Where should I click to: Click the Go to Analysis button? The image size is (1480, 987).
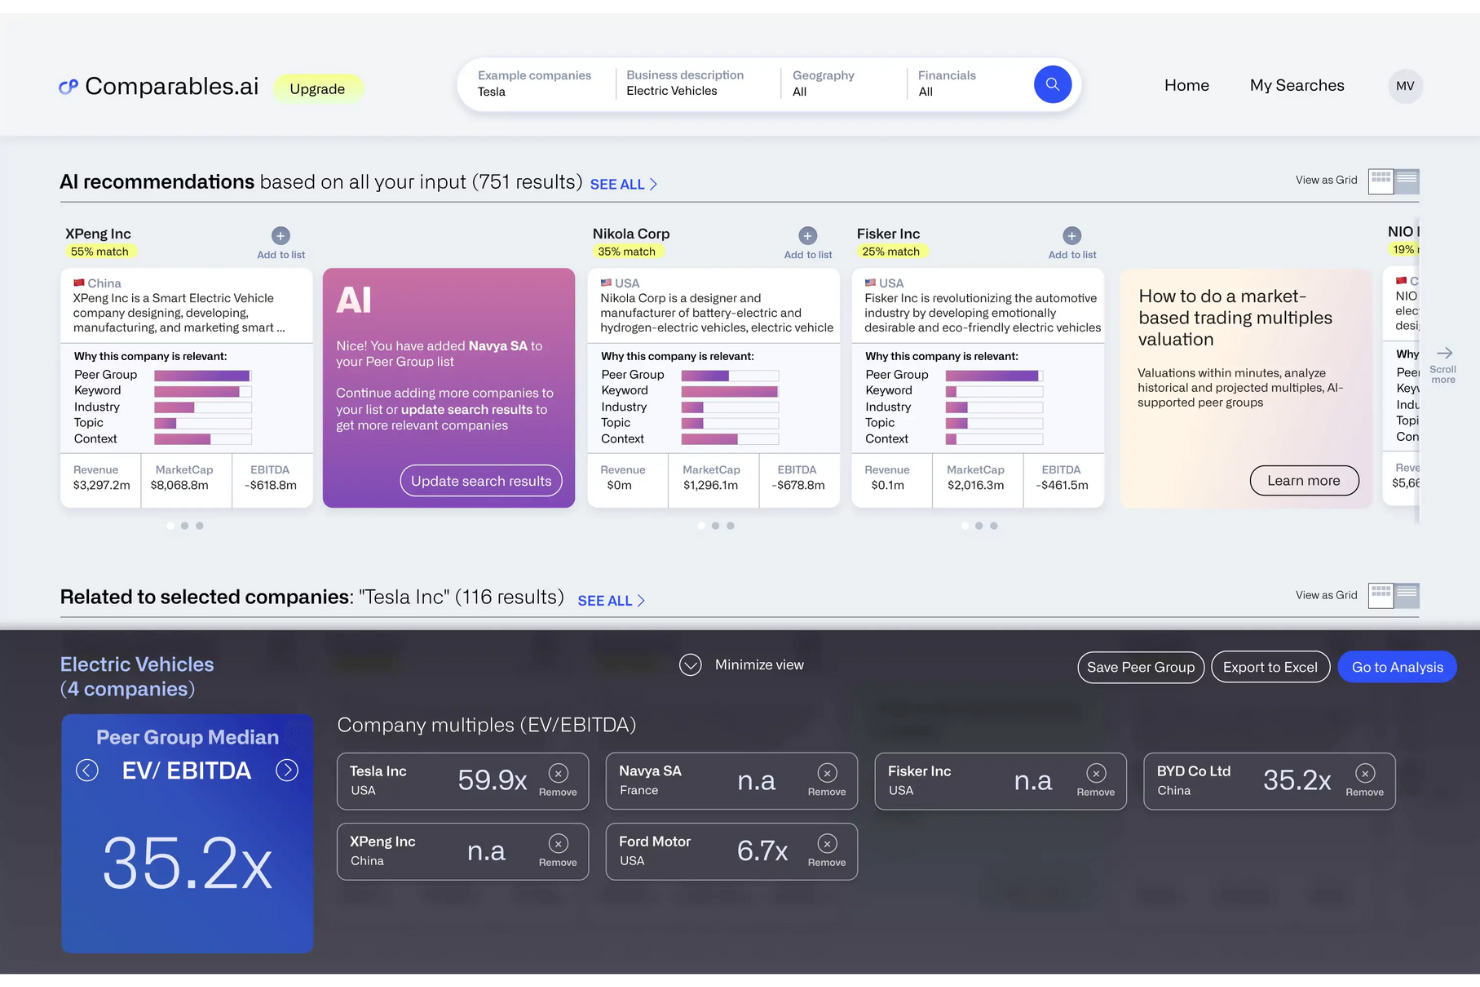point(1396,666)
